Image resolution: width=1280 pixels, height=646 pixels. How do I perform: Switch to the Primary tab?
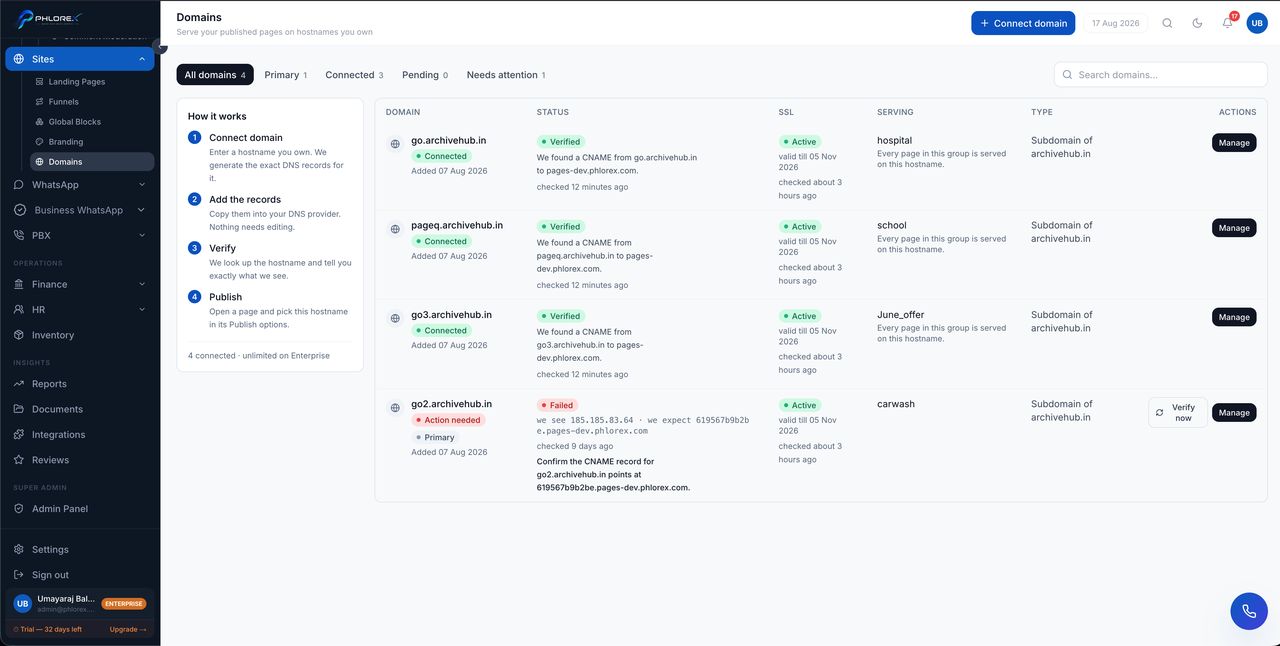(x=286, y=75)
